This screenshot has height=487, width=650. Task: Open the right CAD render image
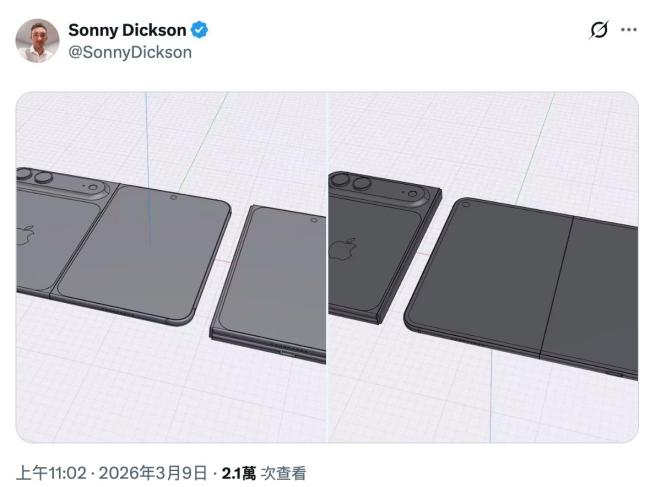click(x=483, y=267)
